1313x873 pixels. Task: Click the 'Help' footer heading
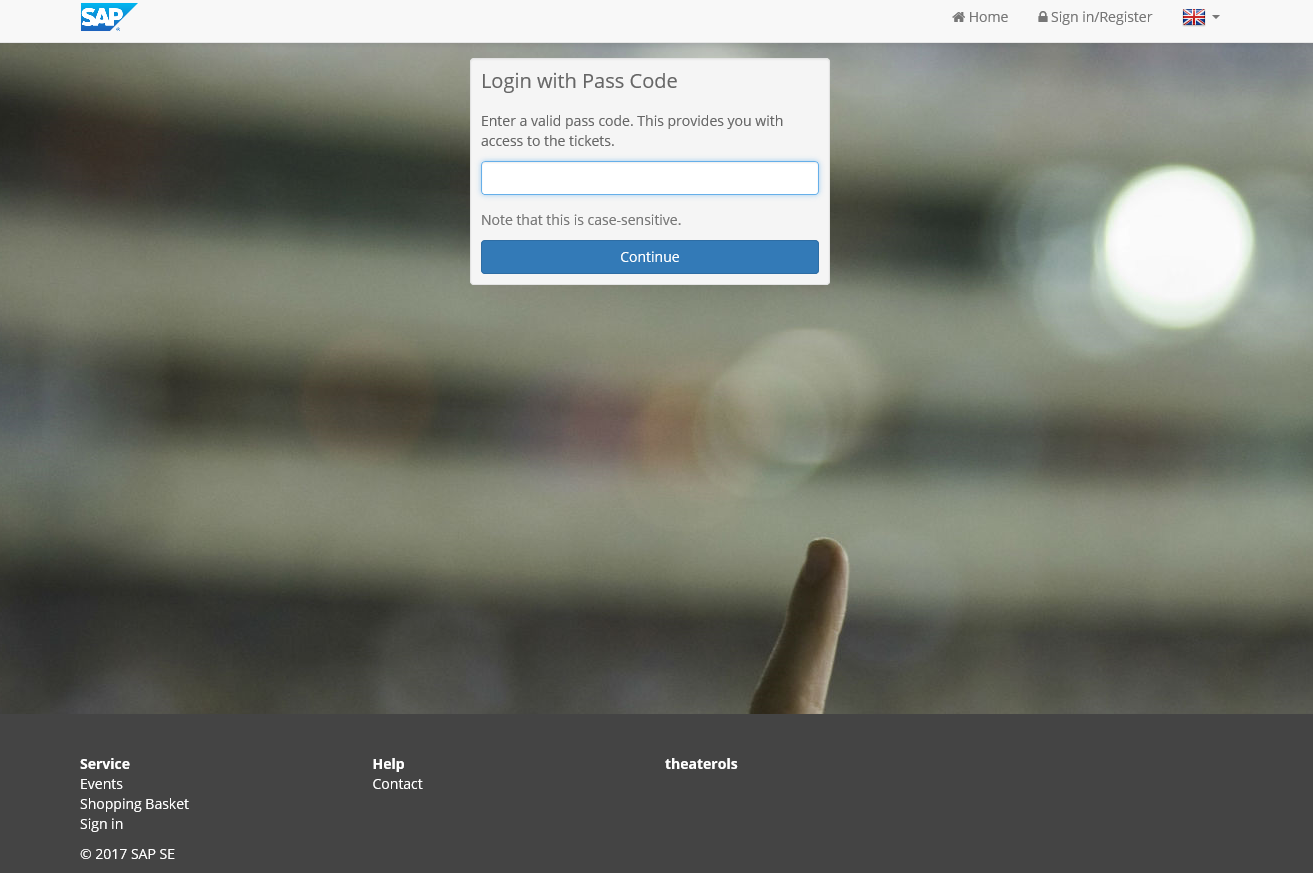pyautogui.click(x=388, y=764)
